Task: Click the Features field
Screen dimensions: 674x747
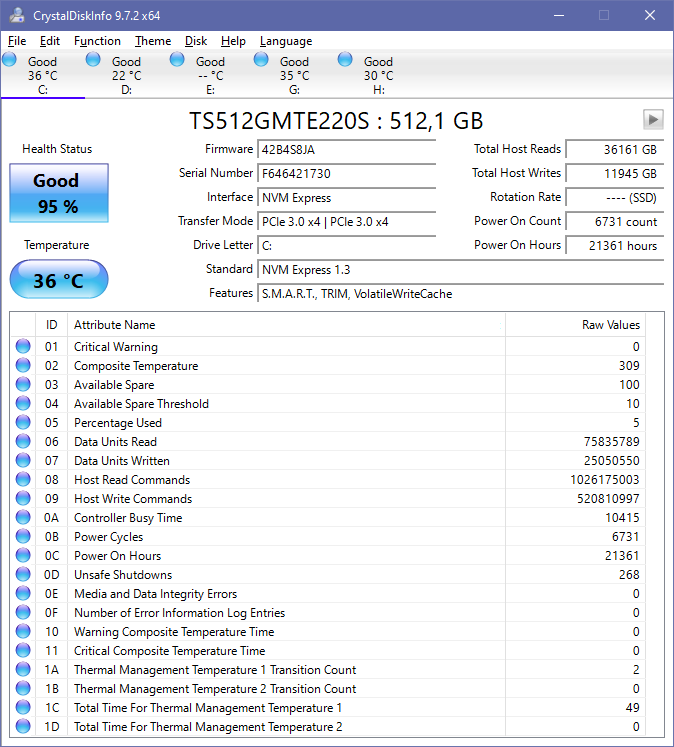Action: [x=460, y=293]
